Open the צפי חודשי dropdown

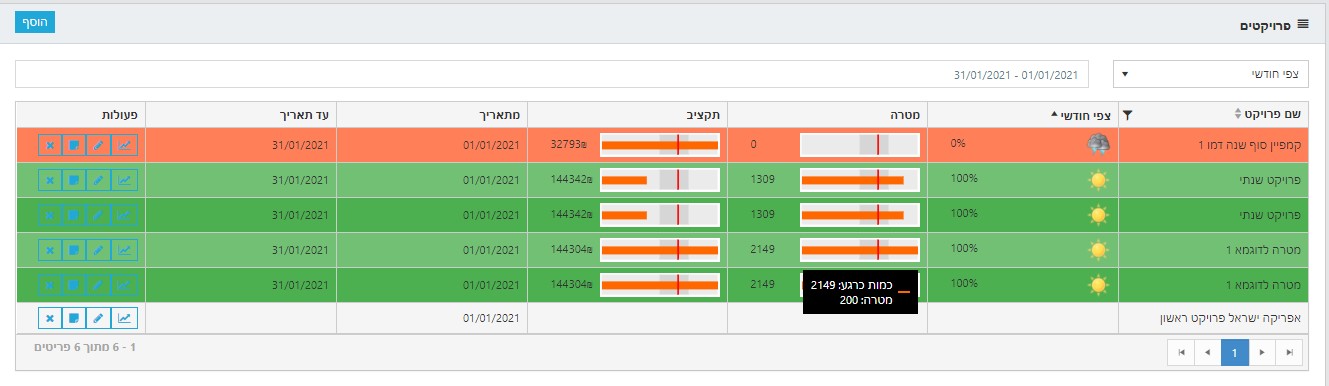click(1214, 74)
